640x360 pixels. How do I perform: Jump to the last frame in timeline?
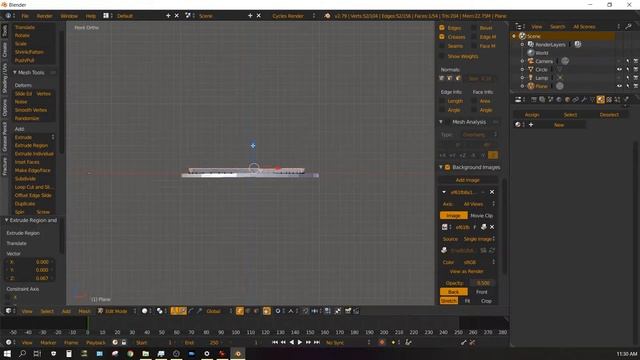[317, 342]
